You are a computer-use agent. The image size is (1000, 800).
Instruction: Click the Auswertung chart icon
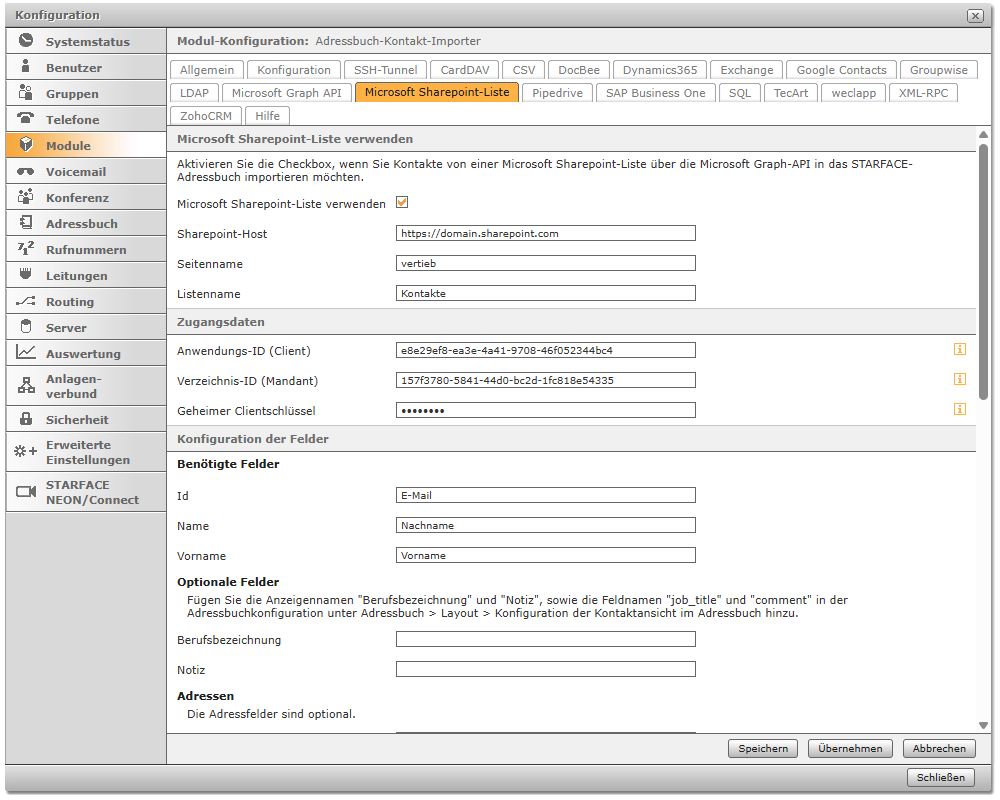pos(26,353)
